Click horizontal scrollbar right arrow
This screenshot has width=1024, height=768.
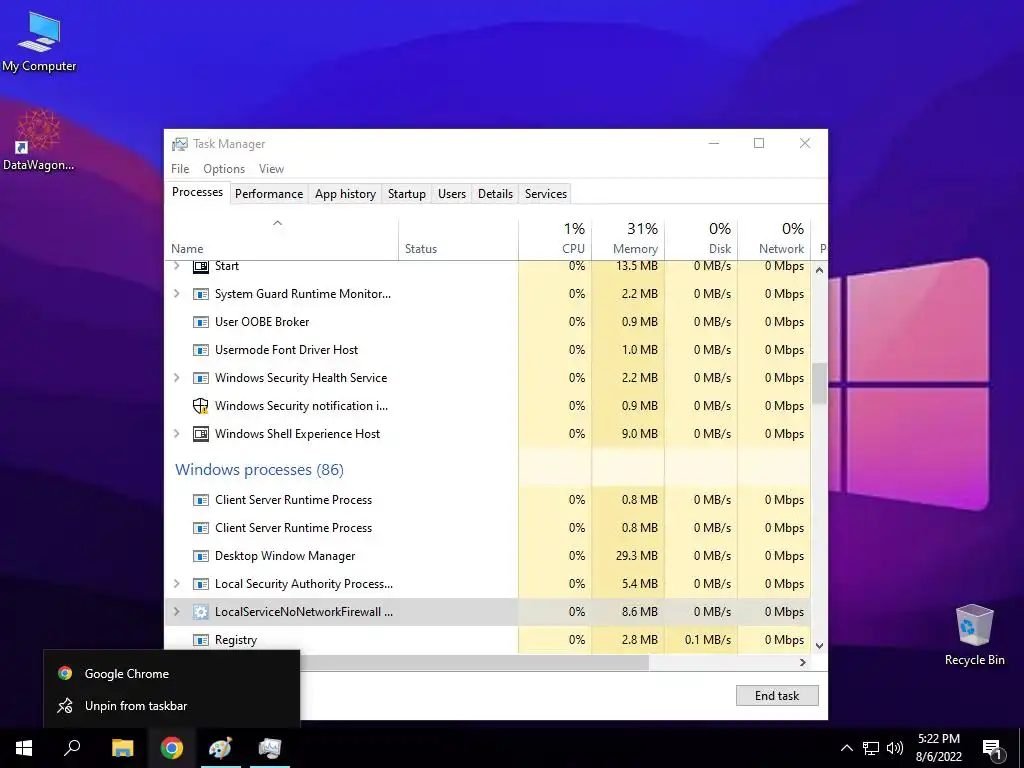coord(803,662)
